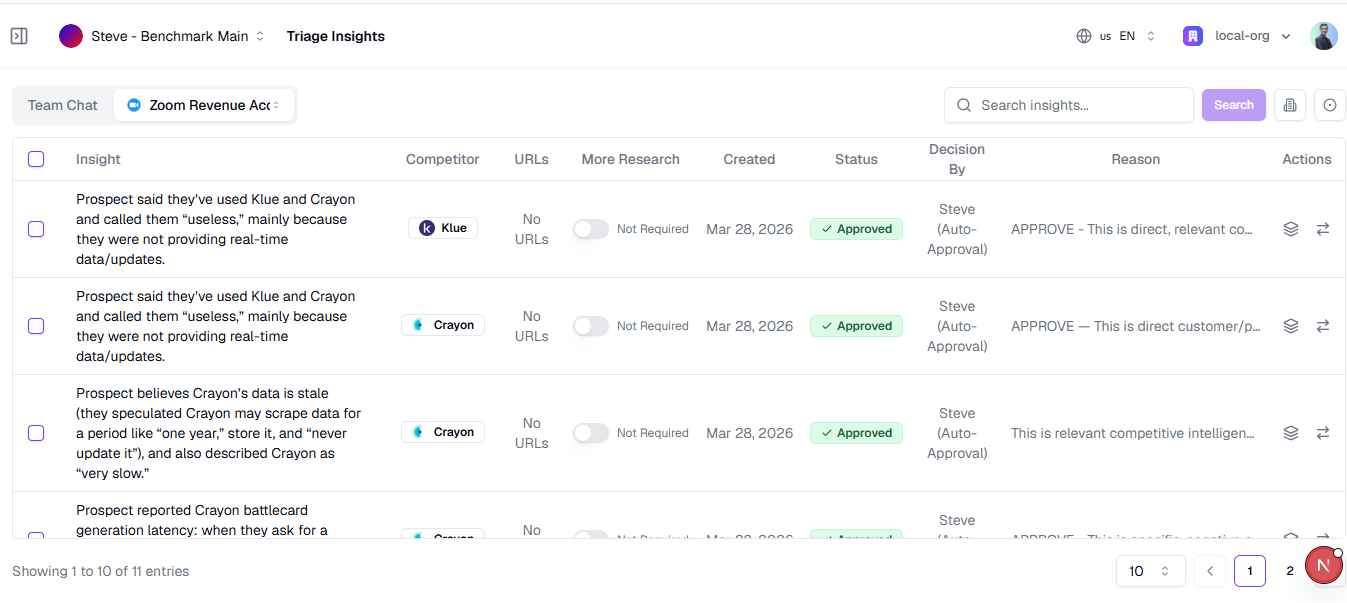Open the reason starting 'APPROVE - This is direct, relevant'
Image resolution: width=1347 pixels, height=603 pixels.
(x=1132, y=229)
